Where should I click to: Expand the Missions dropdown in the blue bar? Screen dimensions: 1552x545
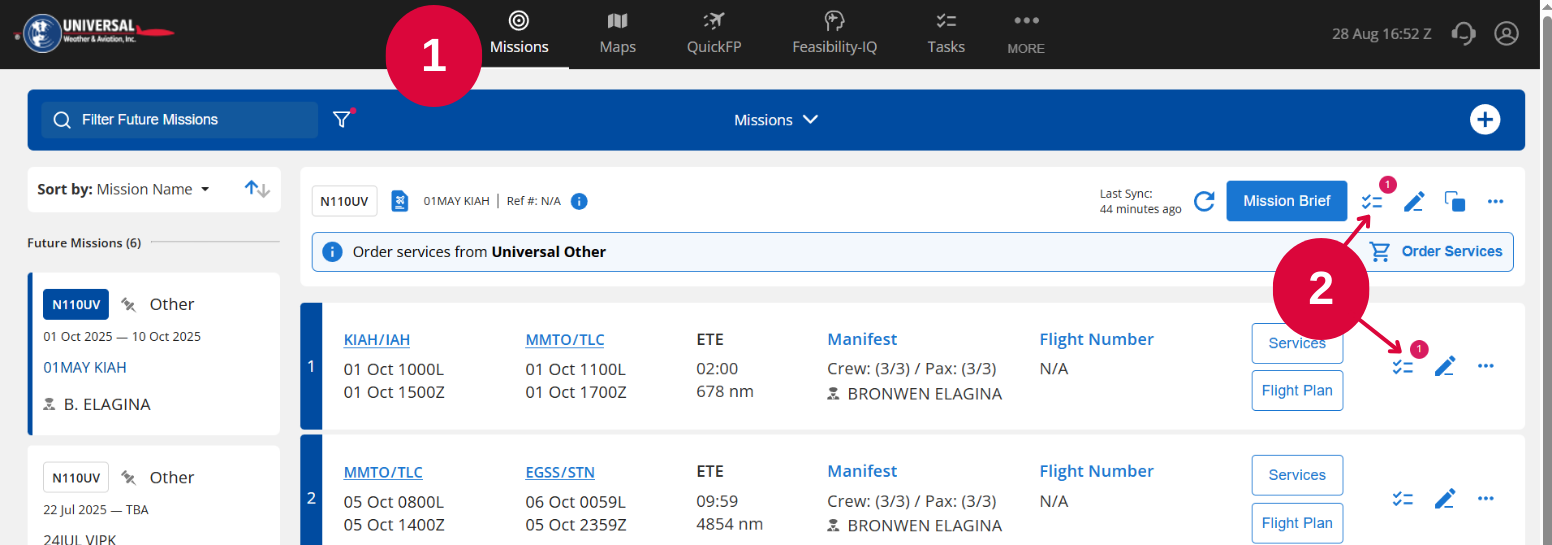click(x=776, y=120)
